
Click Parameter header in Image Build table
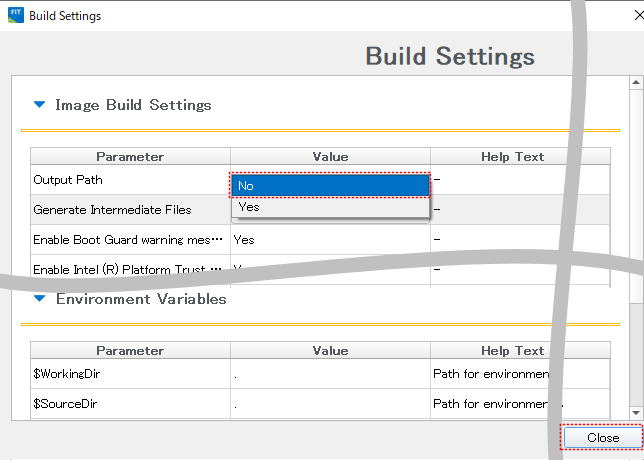pos(130,156)
